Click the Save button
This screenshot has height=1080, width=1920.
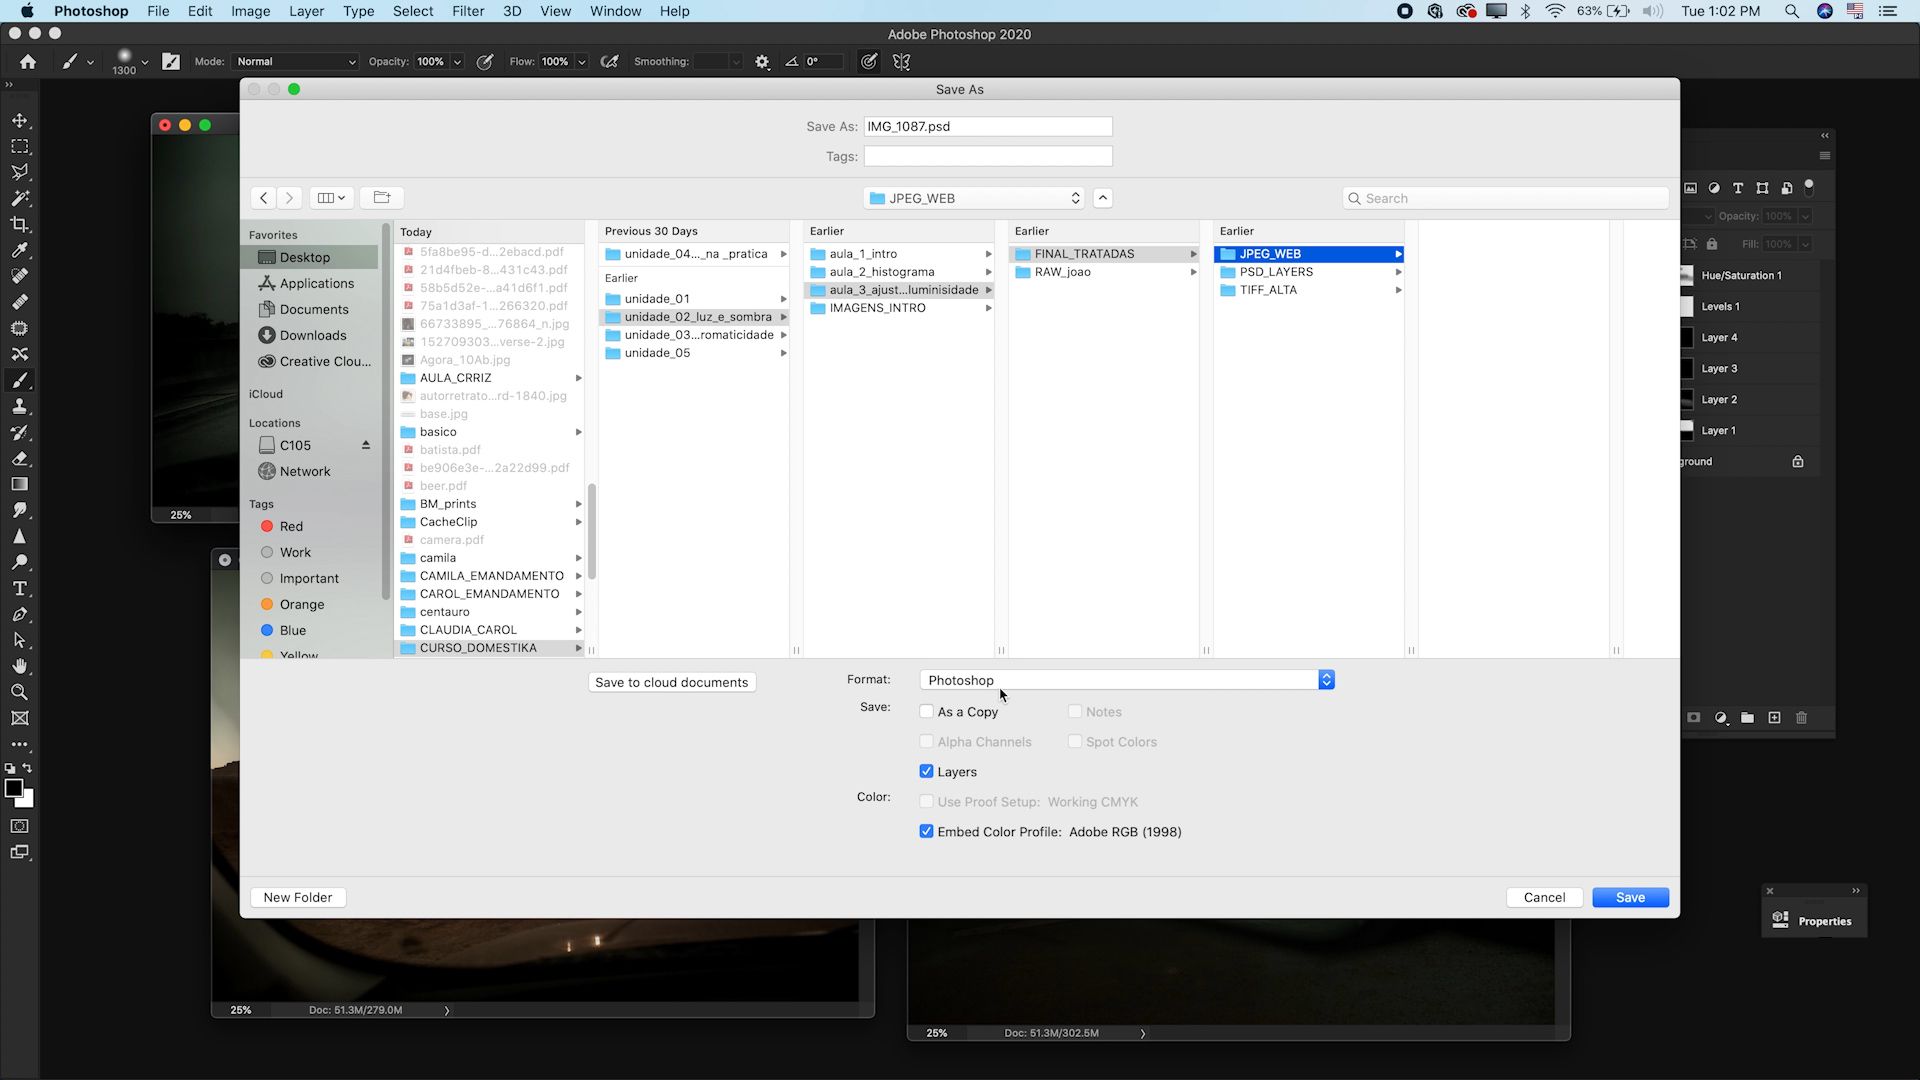1630,897
